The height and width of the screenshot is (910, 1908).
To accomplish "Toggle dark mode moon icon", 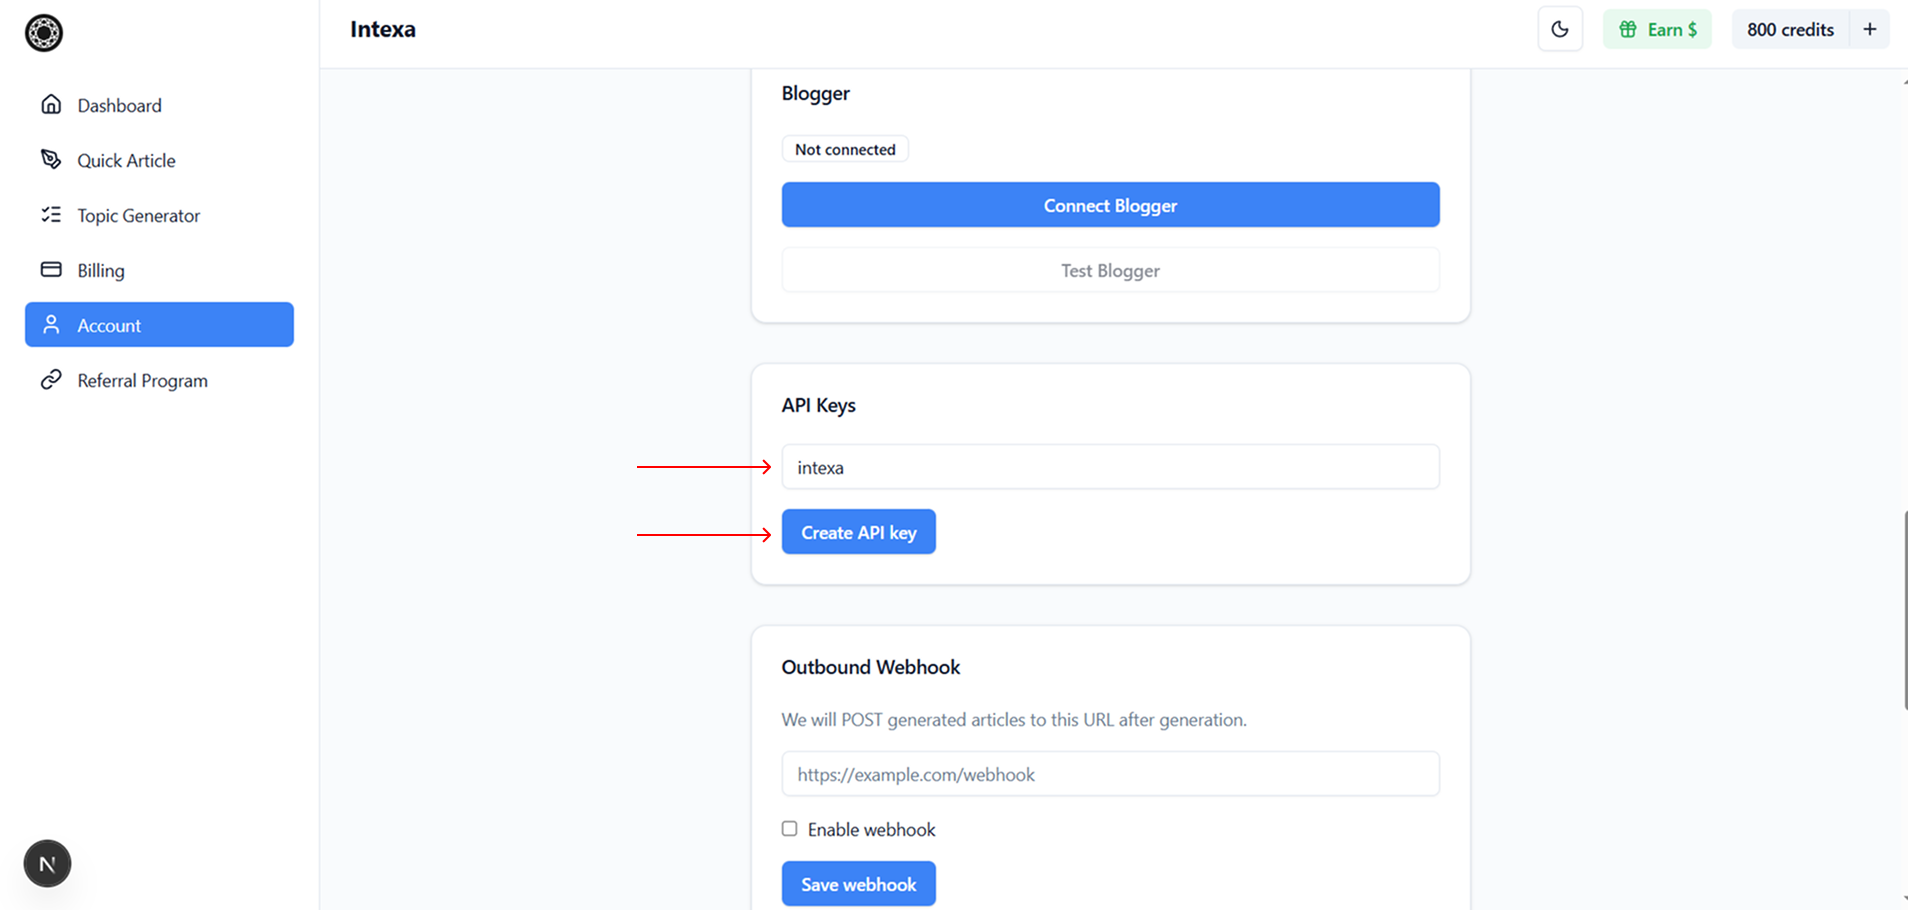I will (1559, 29).
